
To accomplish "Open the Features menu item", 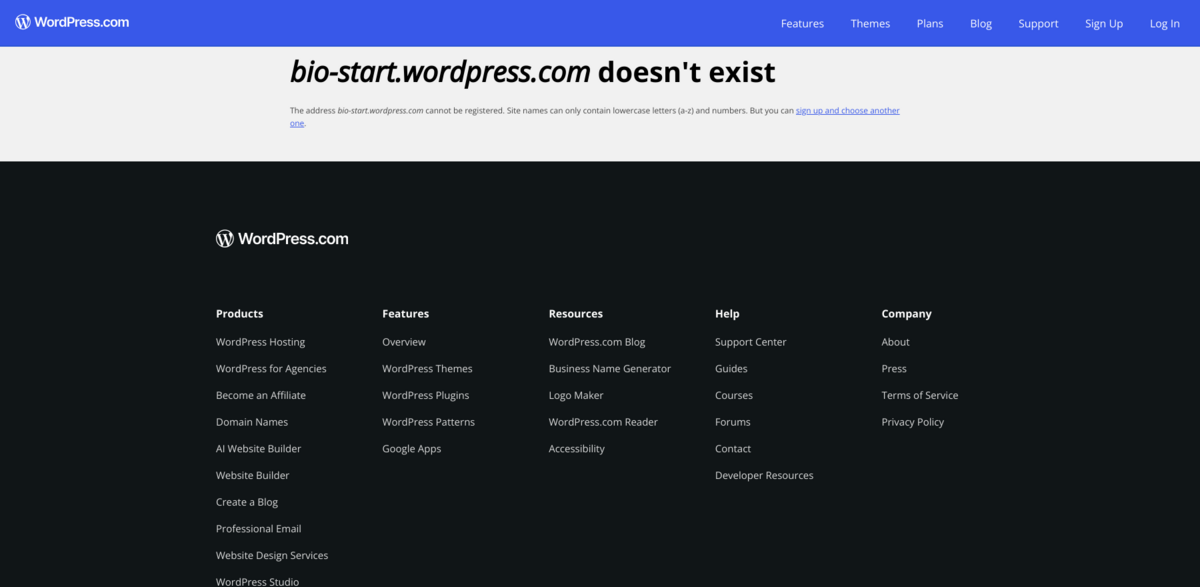I will (802, 23).
